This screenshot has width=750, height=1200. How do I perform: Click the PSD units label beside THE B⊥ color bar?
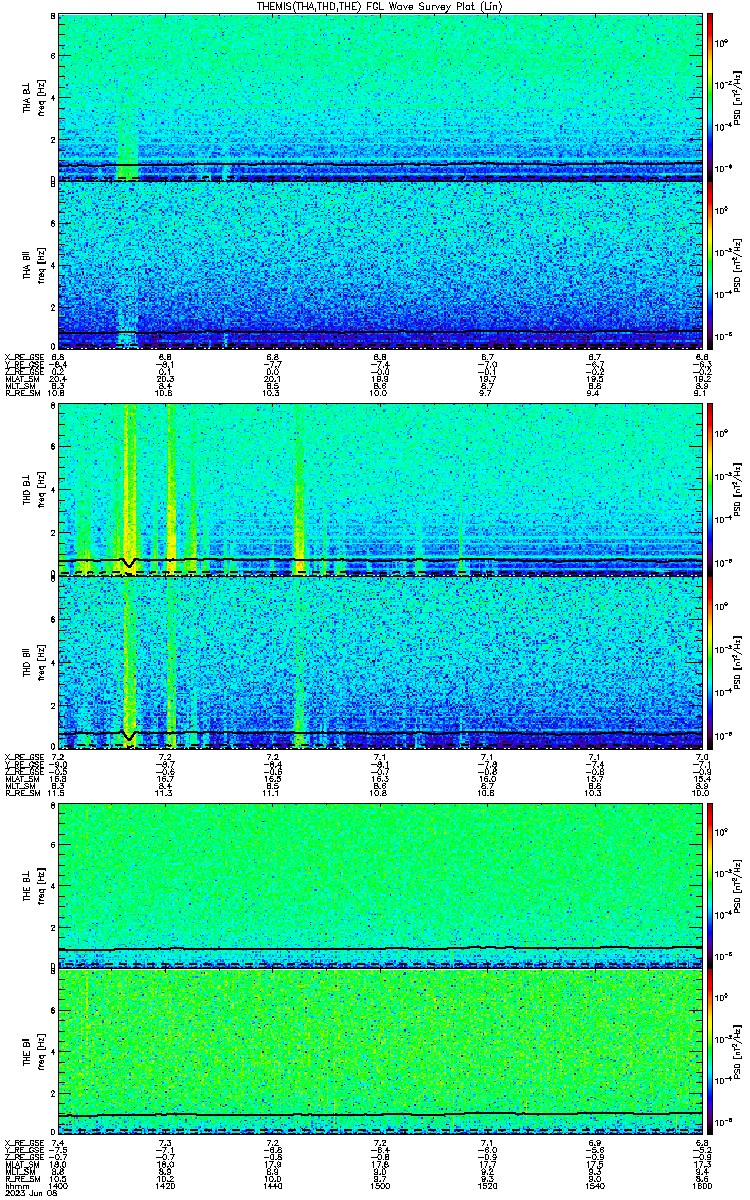[738, 885]
